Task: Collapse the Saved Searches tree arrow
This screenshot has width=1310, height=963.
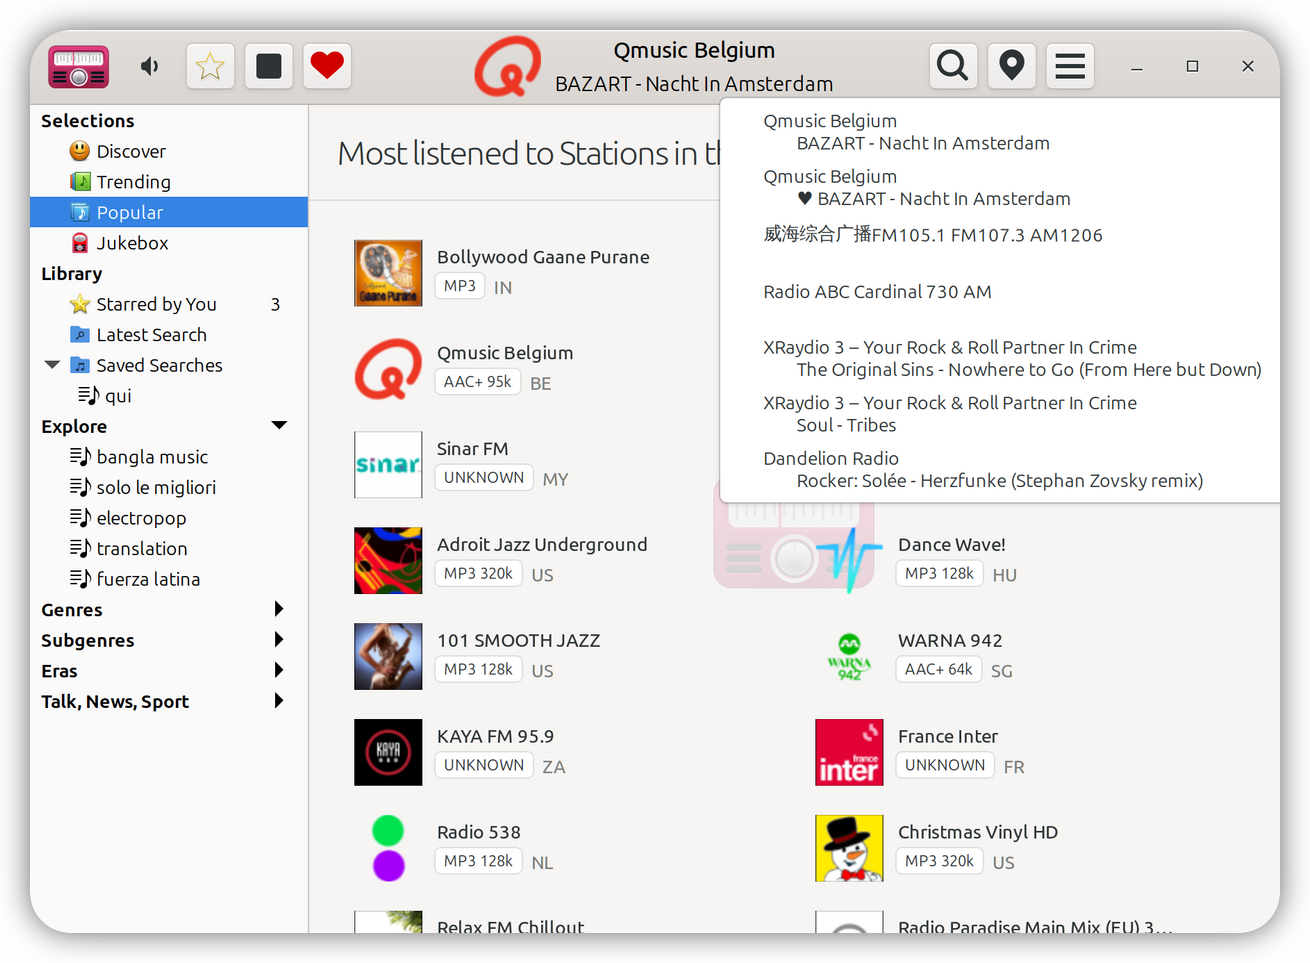Action: click(x=52, y=365)
